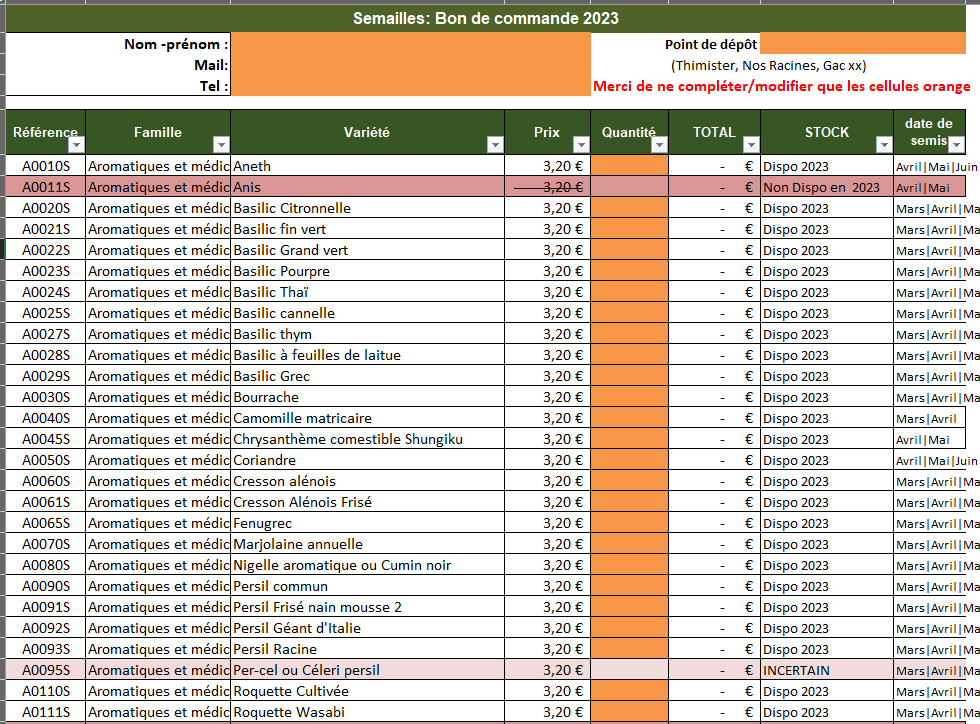Select the price cell for Fenugrec

548,523
